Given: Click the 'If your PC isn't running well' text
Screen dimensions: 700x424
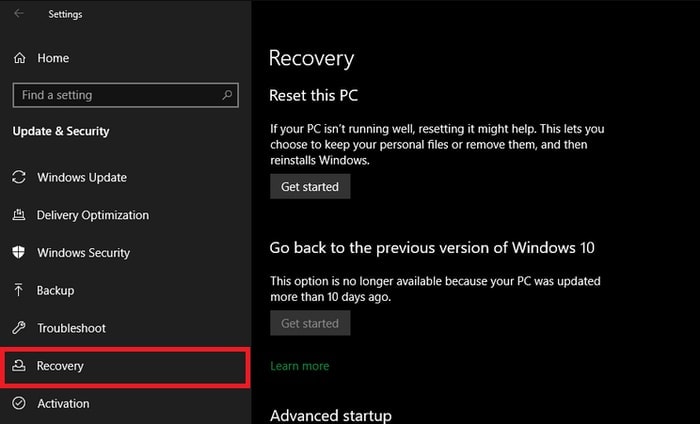Looking at the screenshot, I should pos(437,144).
